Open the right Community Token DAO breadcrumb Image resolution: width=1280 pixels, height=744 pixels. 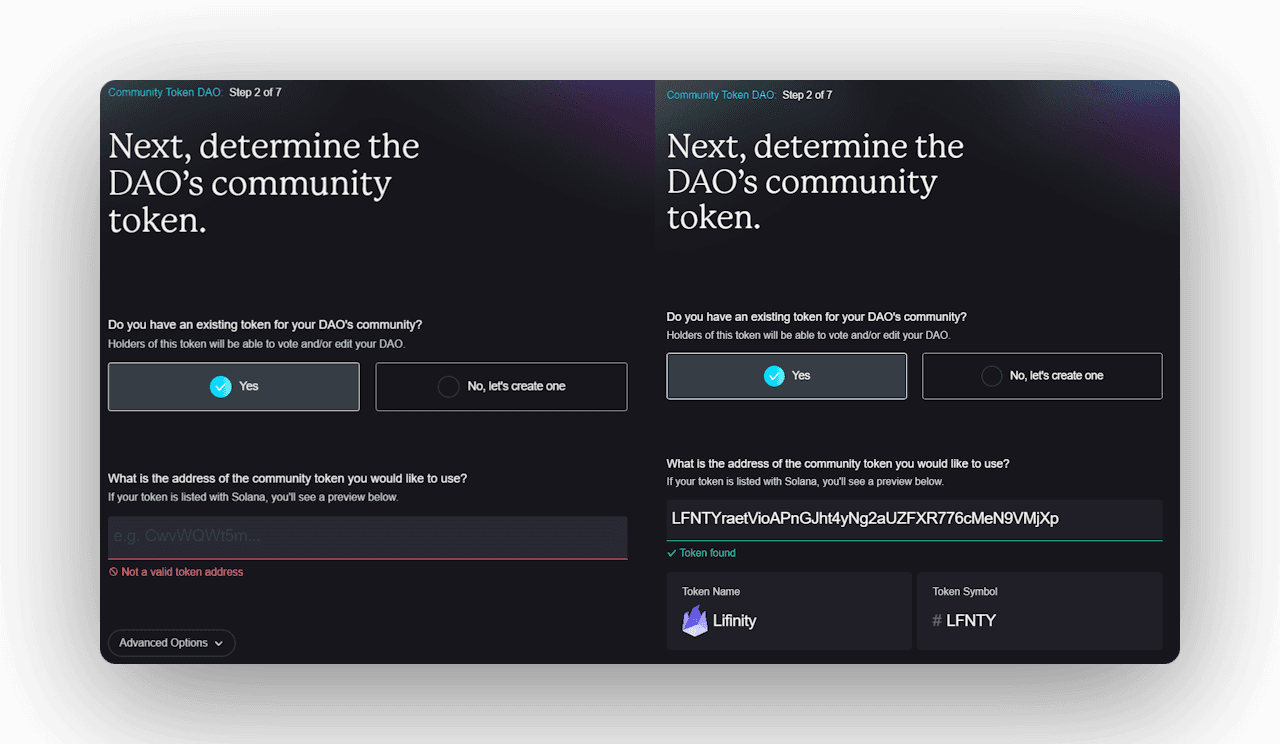(722, 95)
